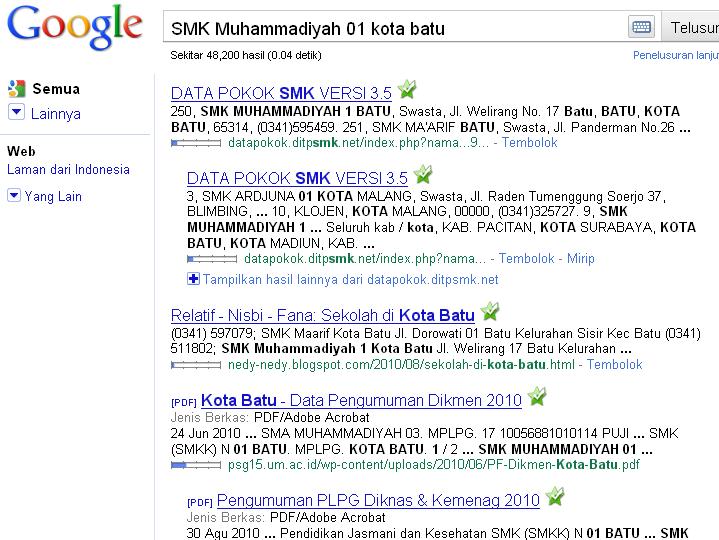Star the first DATA POKOK SMK VERSI 3.5 result

407,89
